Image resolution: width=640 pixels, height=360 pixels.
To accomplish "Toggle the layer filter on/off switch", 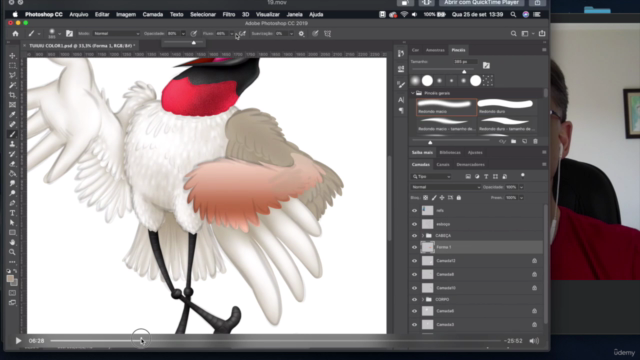I will click(x=522, y=176).
